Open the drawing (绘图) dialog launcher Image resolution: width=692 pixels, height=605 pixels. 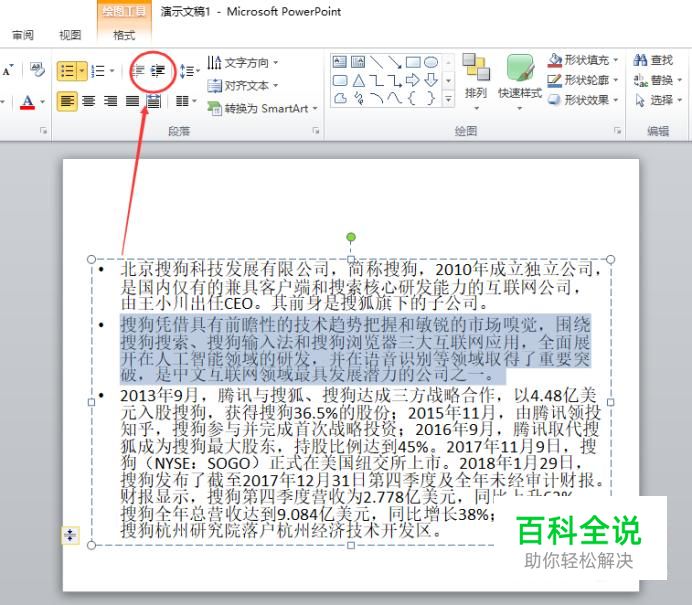coord(617,131)
